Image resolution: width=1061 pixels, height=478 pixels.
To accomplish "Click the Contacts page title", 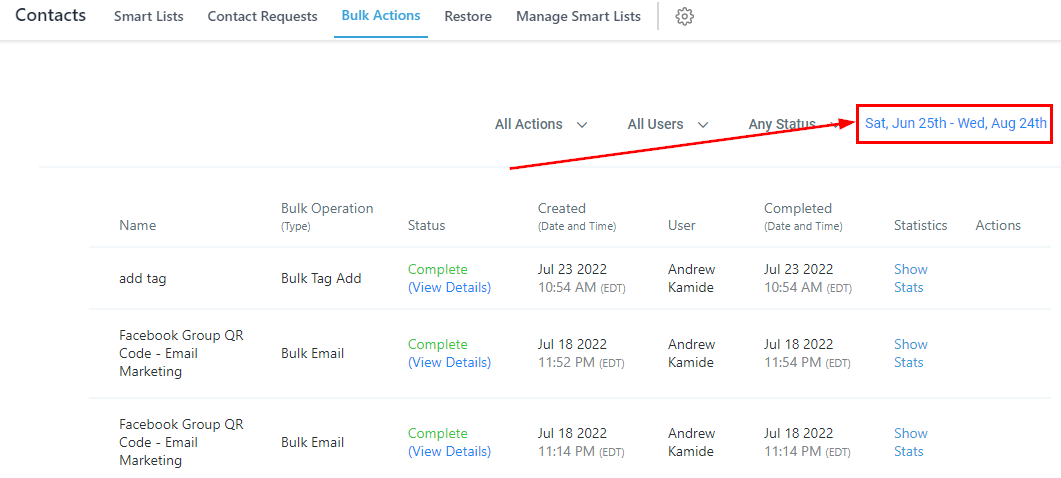I will pos(50,16).
